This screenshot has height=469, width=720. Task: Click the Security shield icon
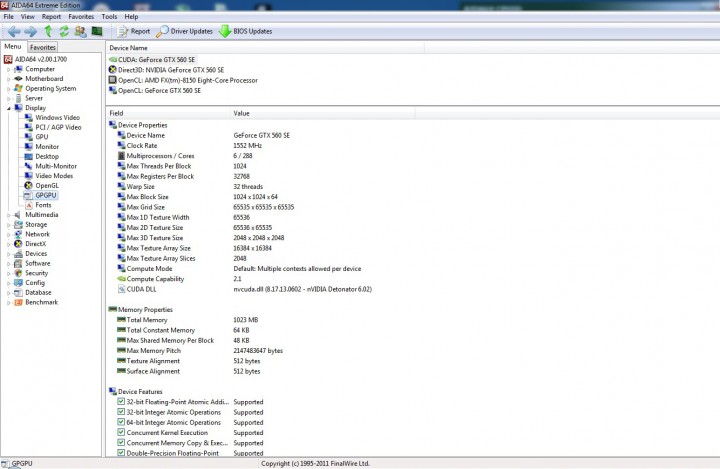(18, 273)
